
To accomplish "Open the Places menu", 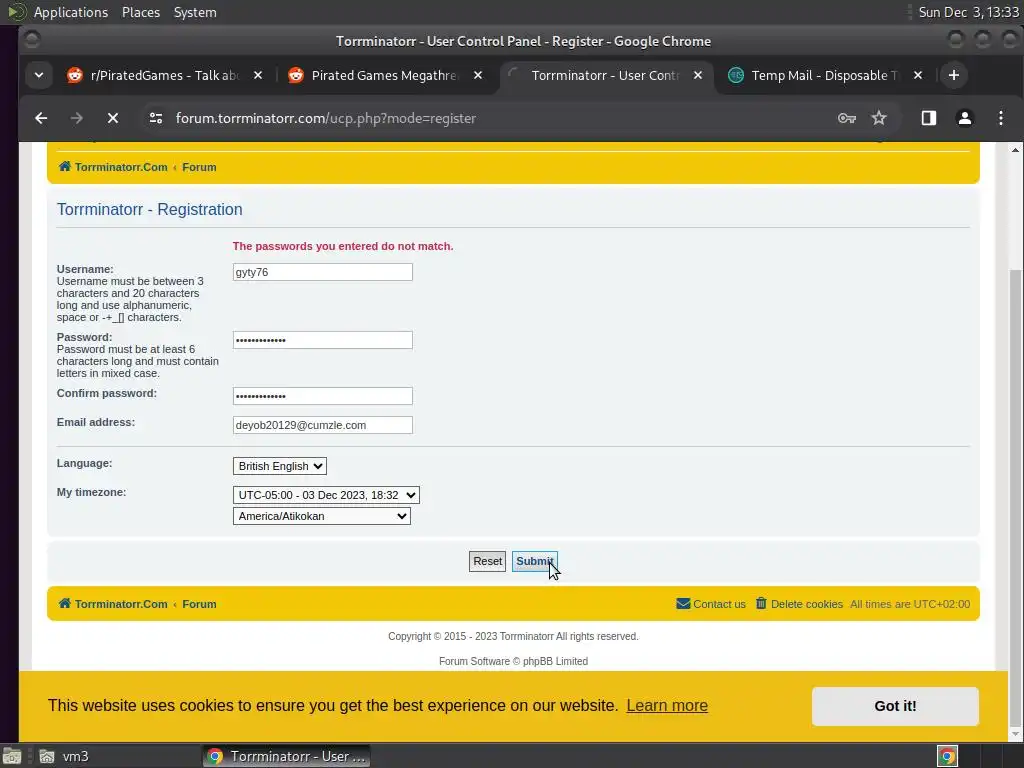I will click(x=140, y=12).
